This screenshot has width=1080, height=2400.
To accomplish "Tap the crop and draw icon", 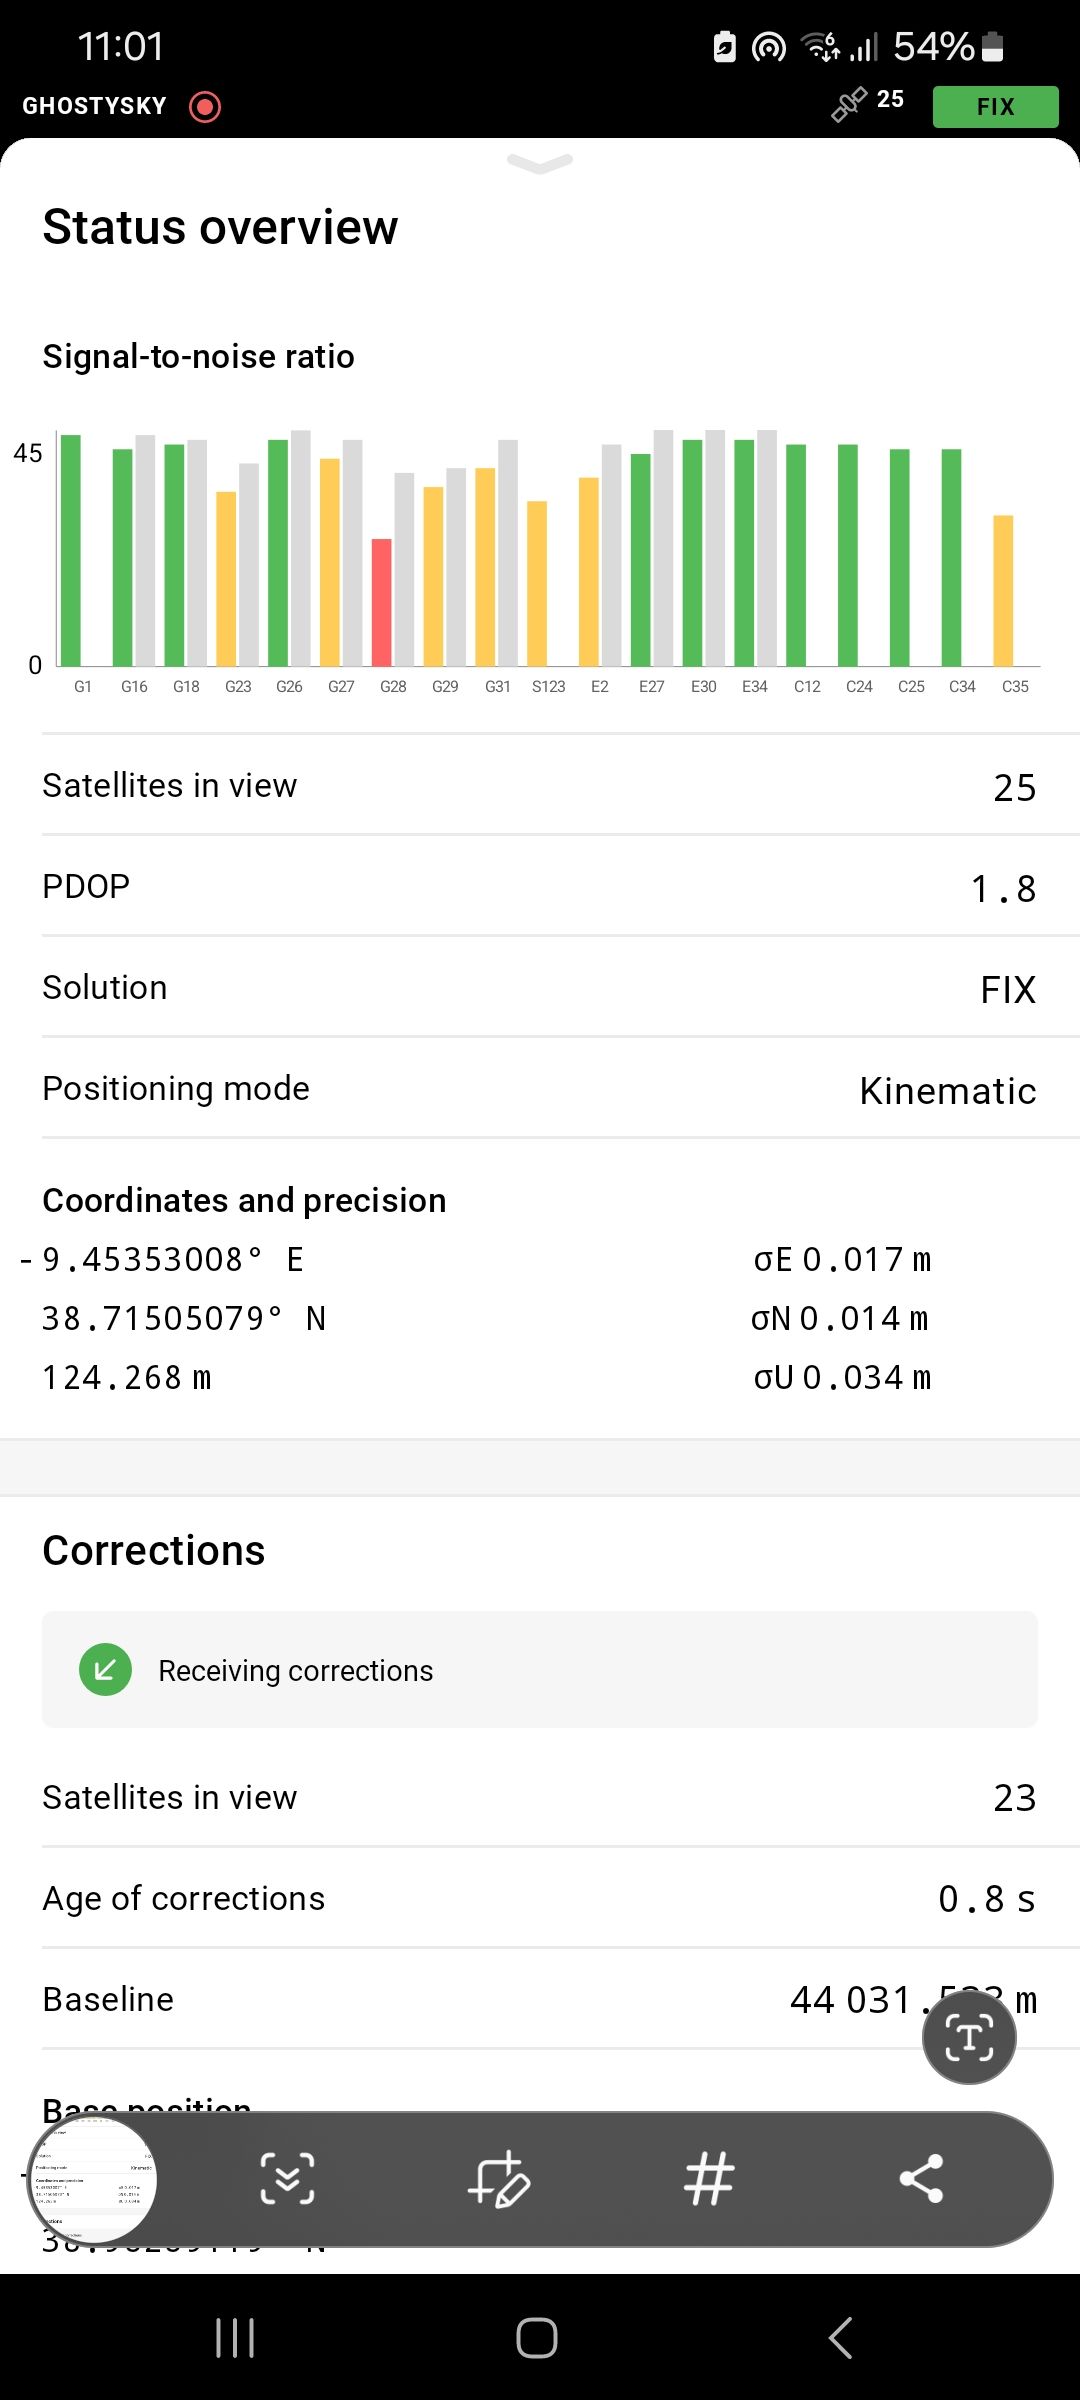I will [499, 2179].
